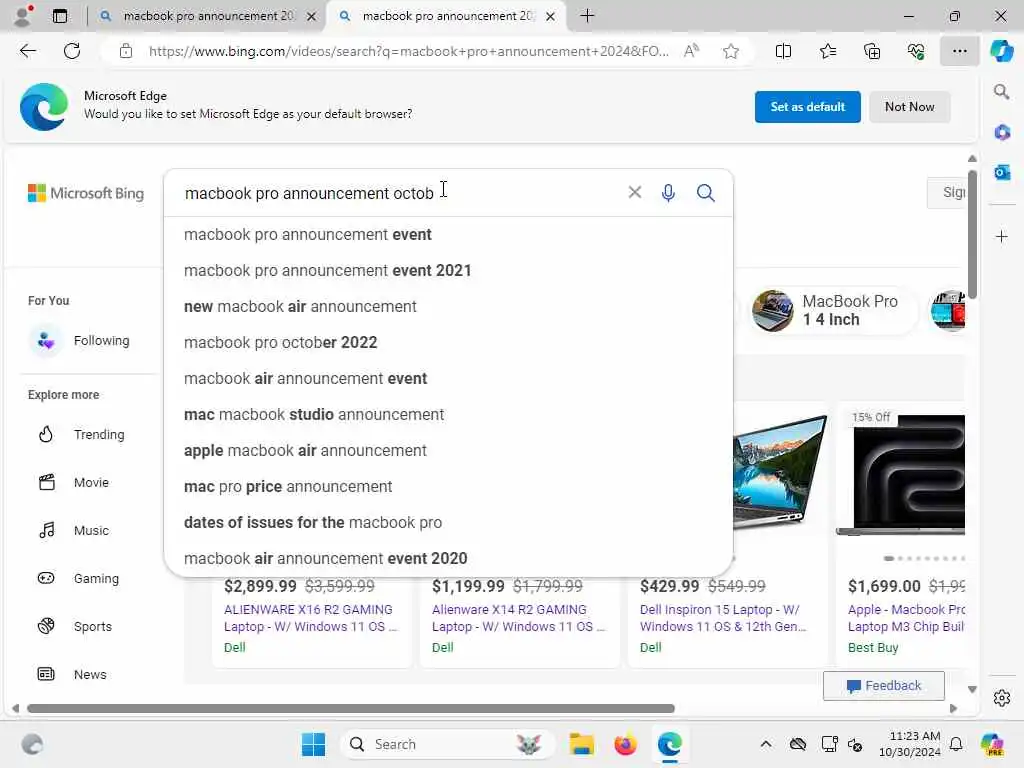
Task: Open the Alienware X16 R2 Gaming Laptop link
Action: (x=310, y=618)
